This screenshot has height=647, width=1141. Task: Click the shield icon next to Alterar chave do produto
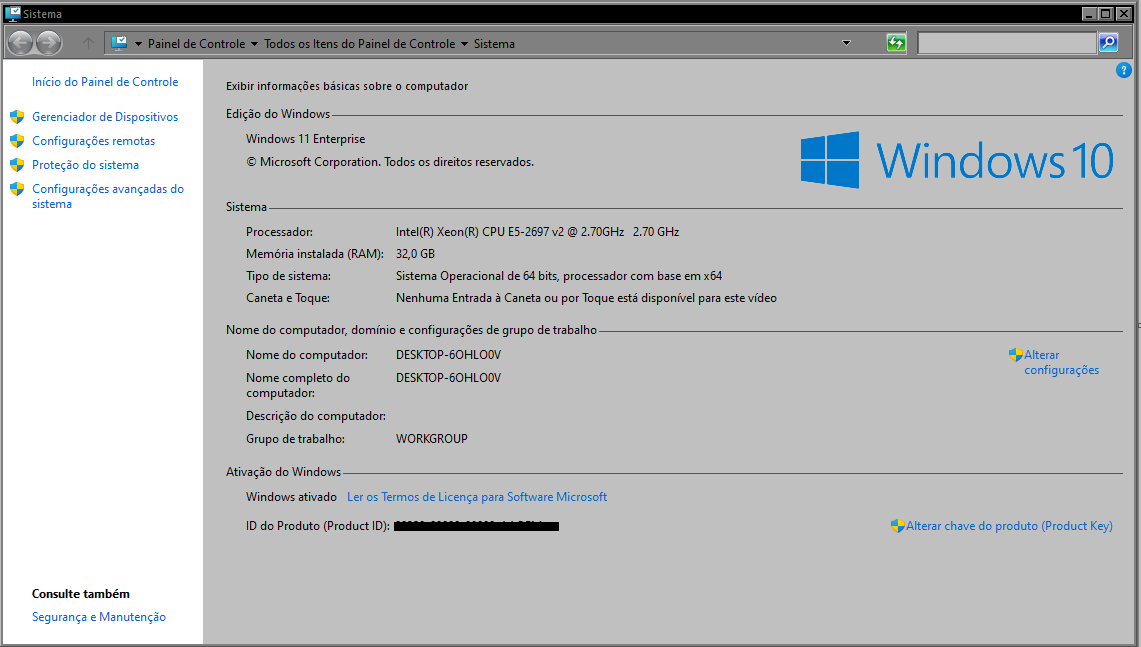tap(897, 525)
